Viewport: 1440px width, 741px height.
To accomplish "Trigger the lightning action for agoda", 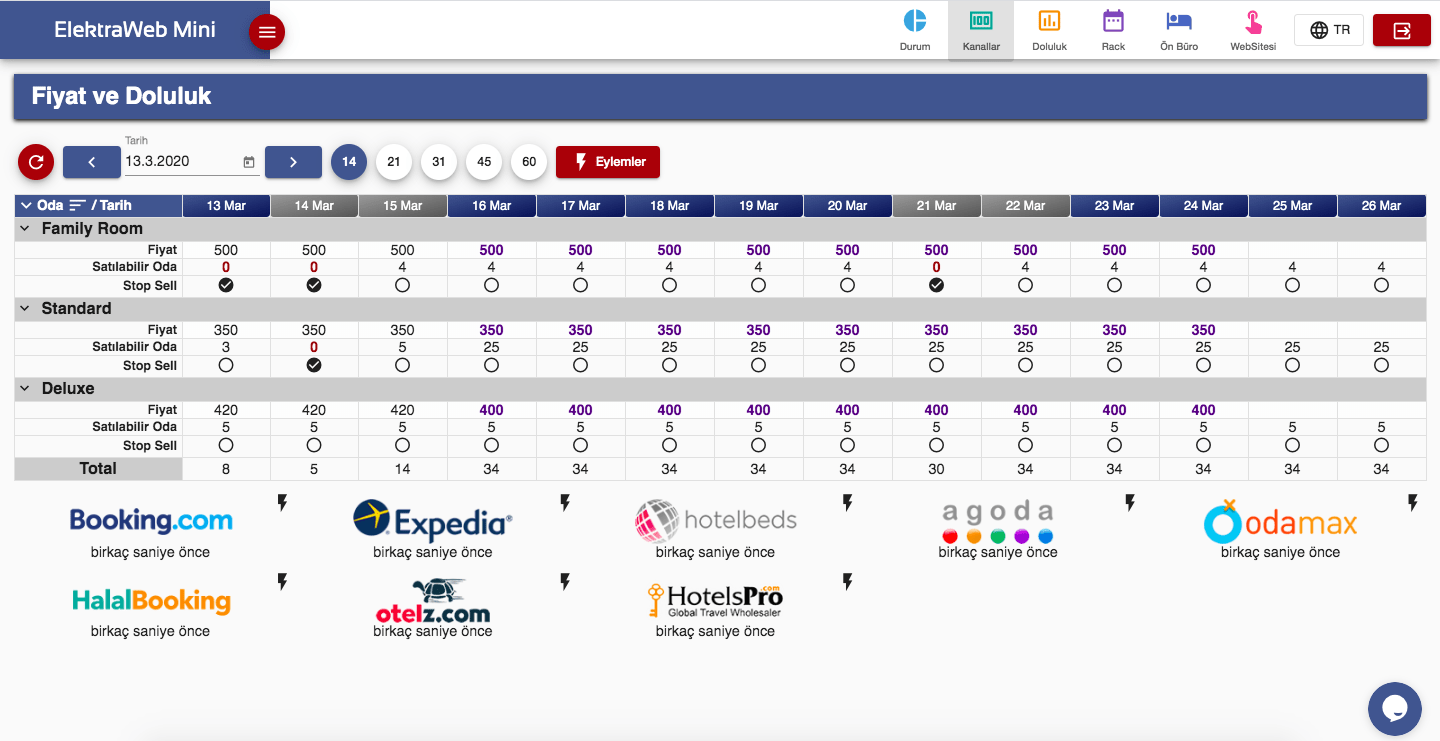I will pyautogui.click(x=1130, y=502).
